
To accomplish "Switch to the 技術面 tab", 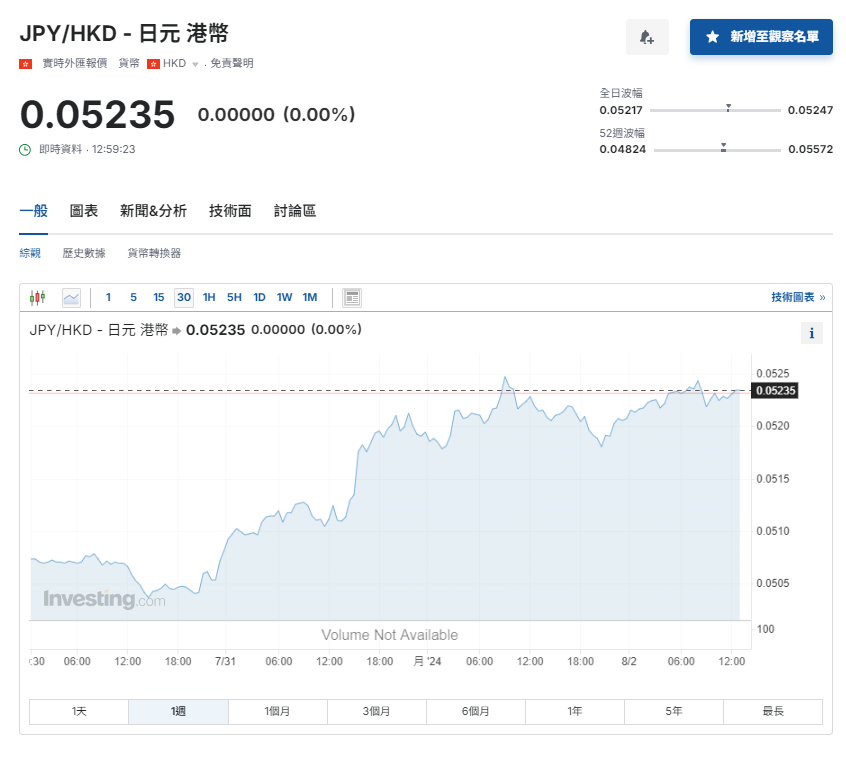I will (230, 211).
